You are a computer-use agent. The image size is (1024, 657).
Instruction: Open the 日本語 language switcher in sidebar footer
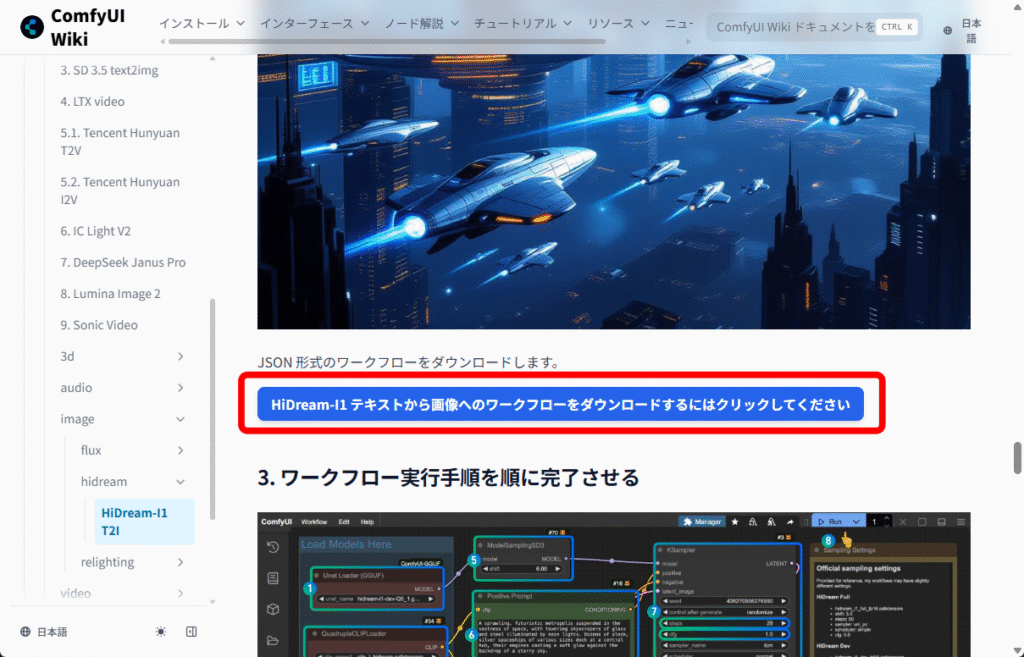[x=44, y=632]
